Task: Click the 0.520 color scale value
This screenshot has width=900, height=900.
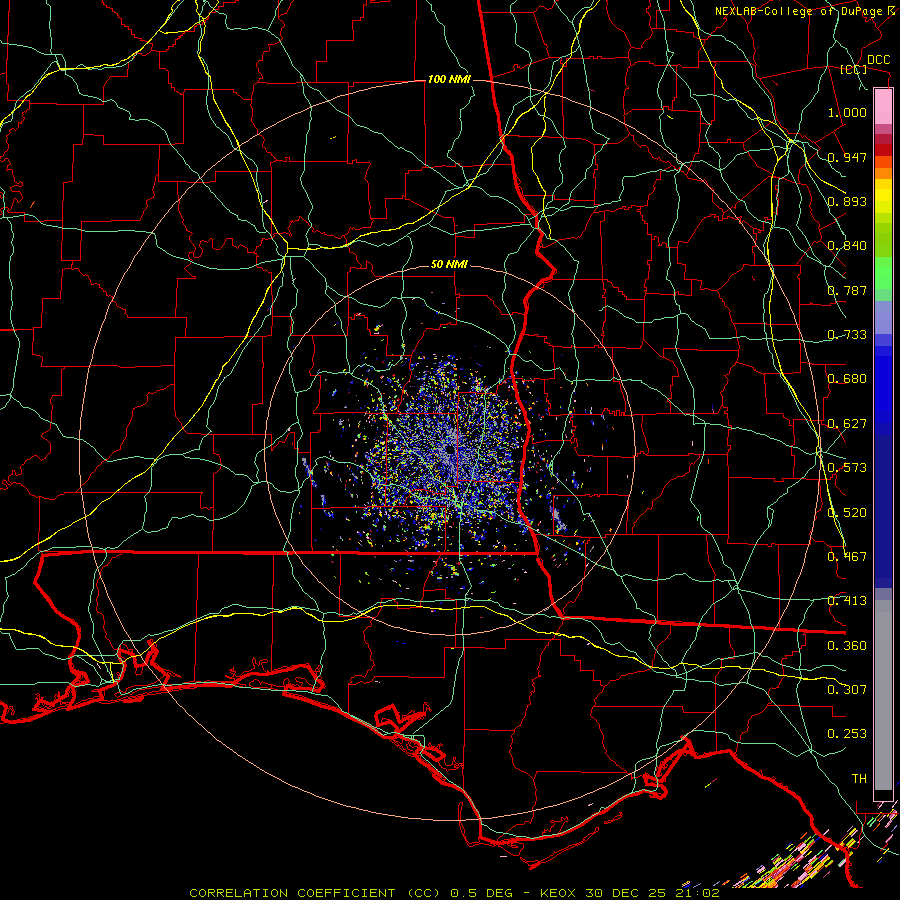Action: 847,513
